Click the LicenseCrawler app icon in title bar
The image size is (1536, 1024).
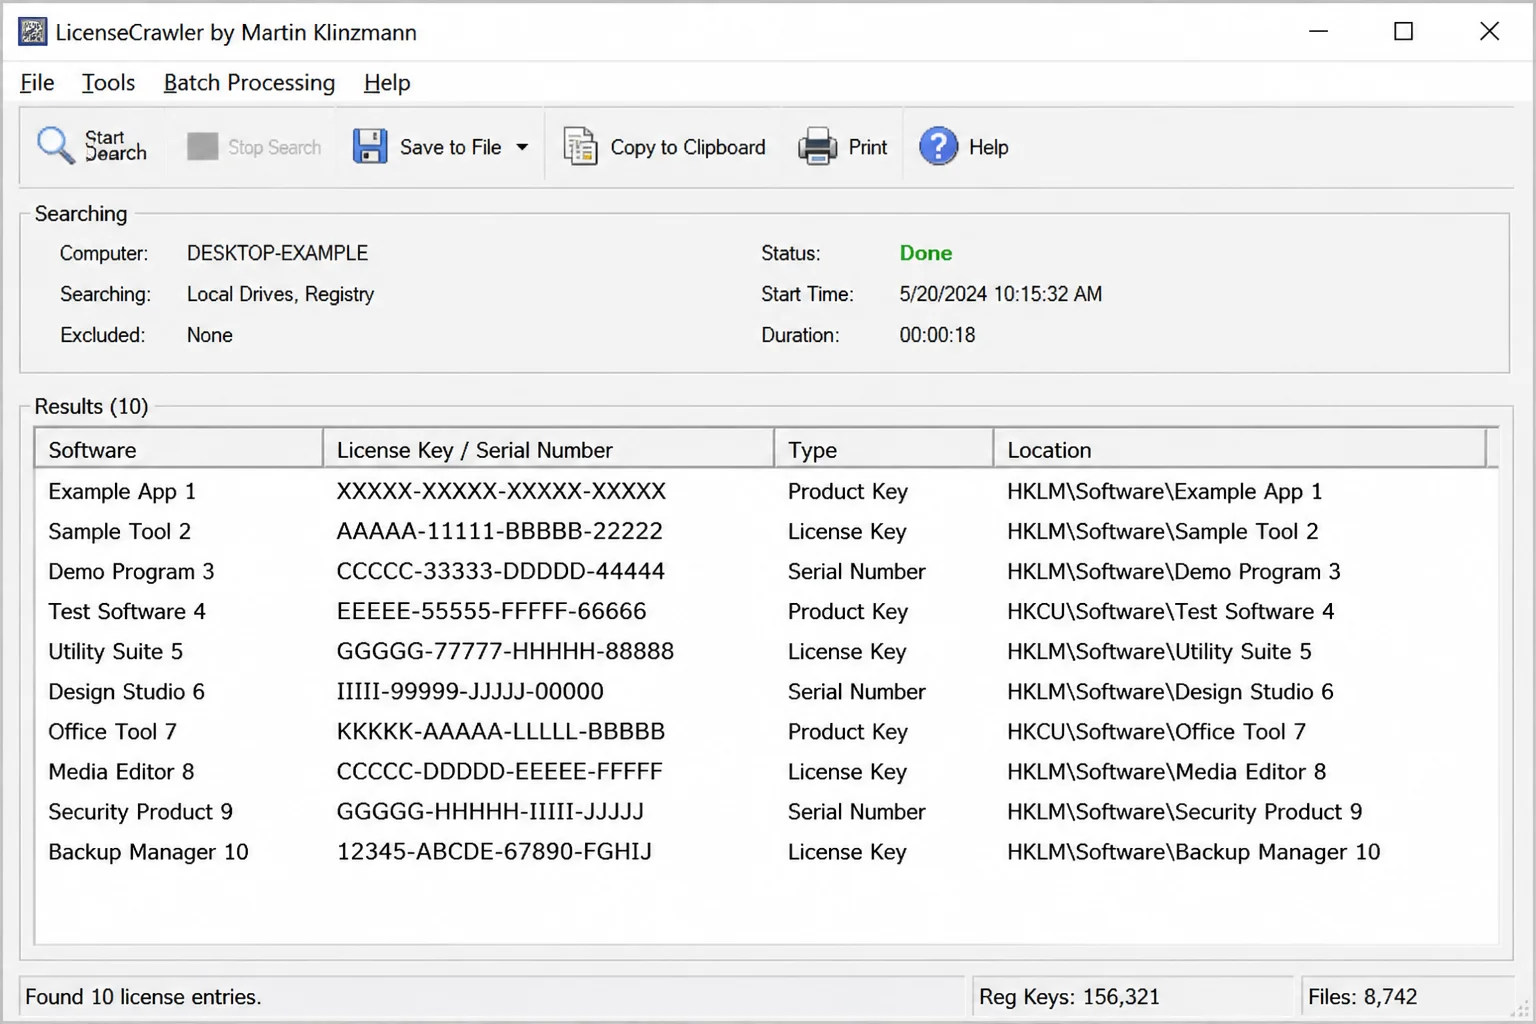(x=32, y=32)
